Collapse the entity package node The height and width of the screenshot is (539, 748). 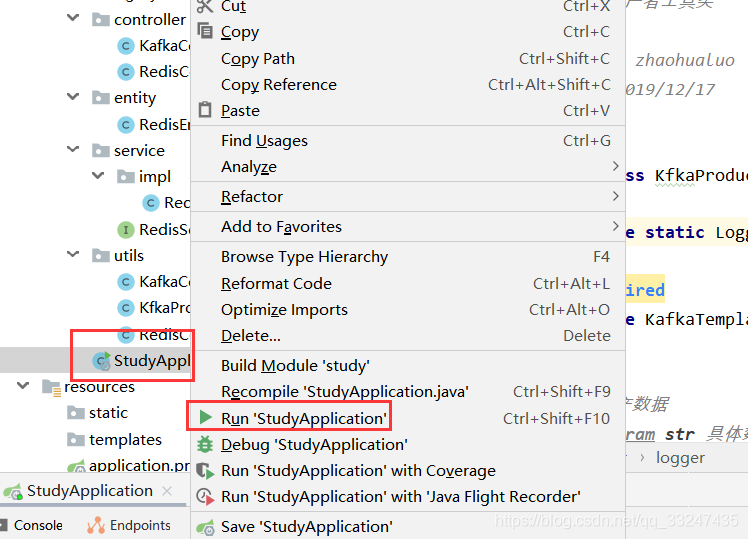click(x=73, y=97)
